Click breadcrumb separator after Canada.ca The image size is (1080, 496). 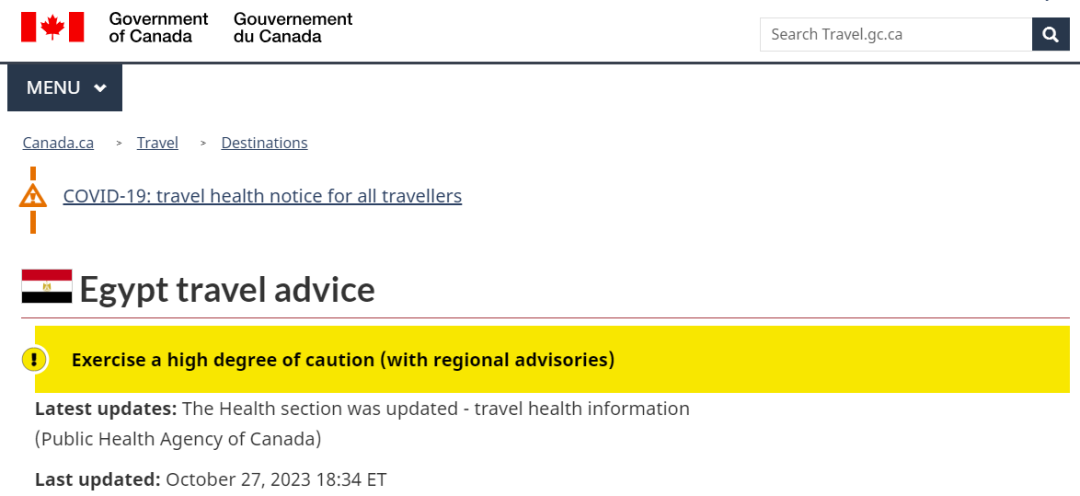pos(119,143)
